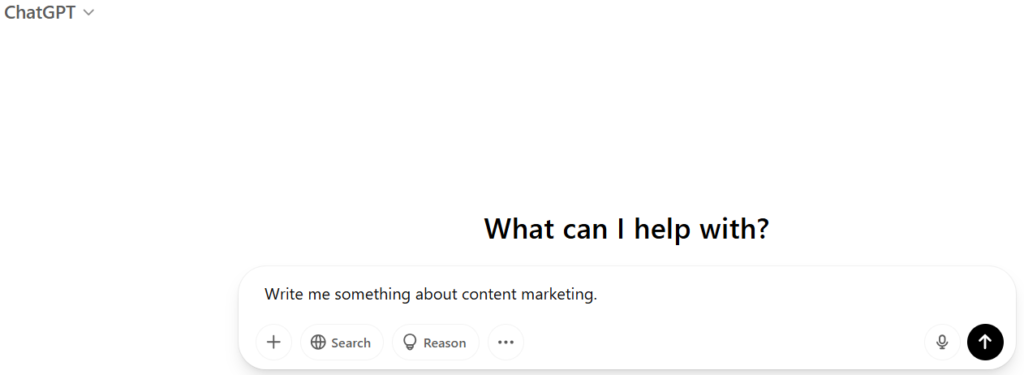Open the three-dot more tools icon
Screen dimensions: 1024x375
[505, 342]
